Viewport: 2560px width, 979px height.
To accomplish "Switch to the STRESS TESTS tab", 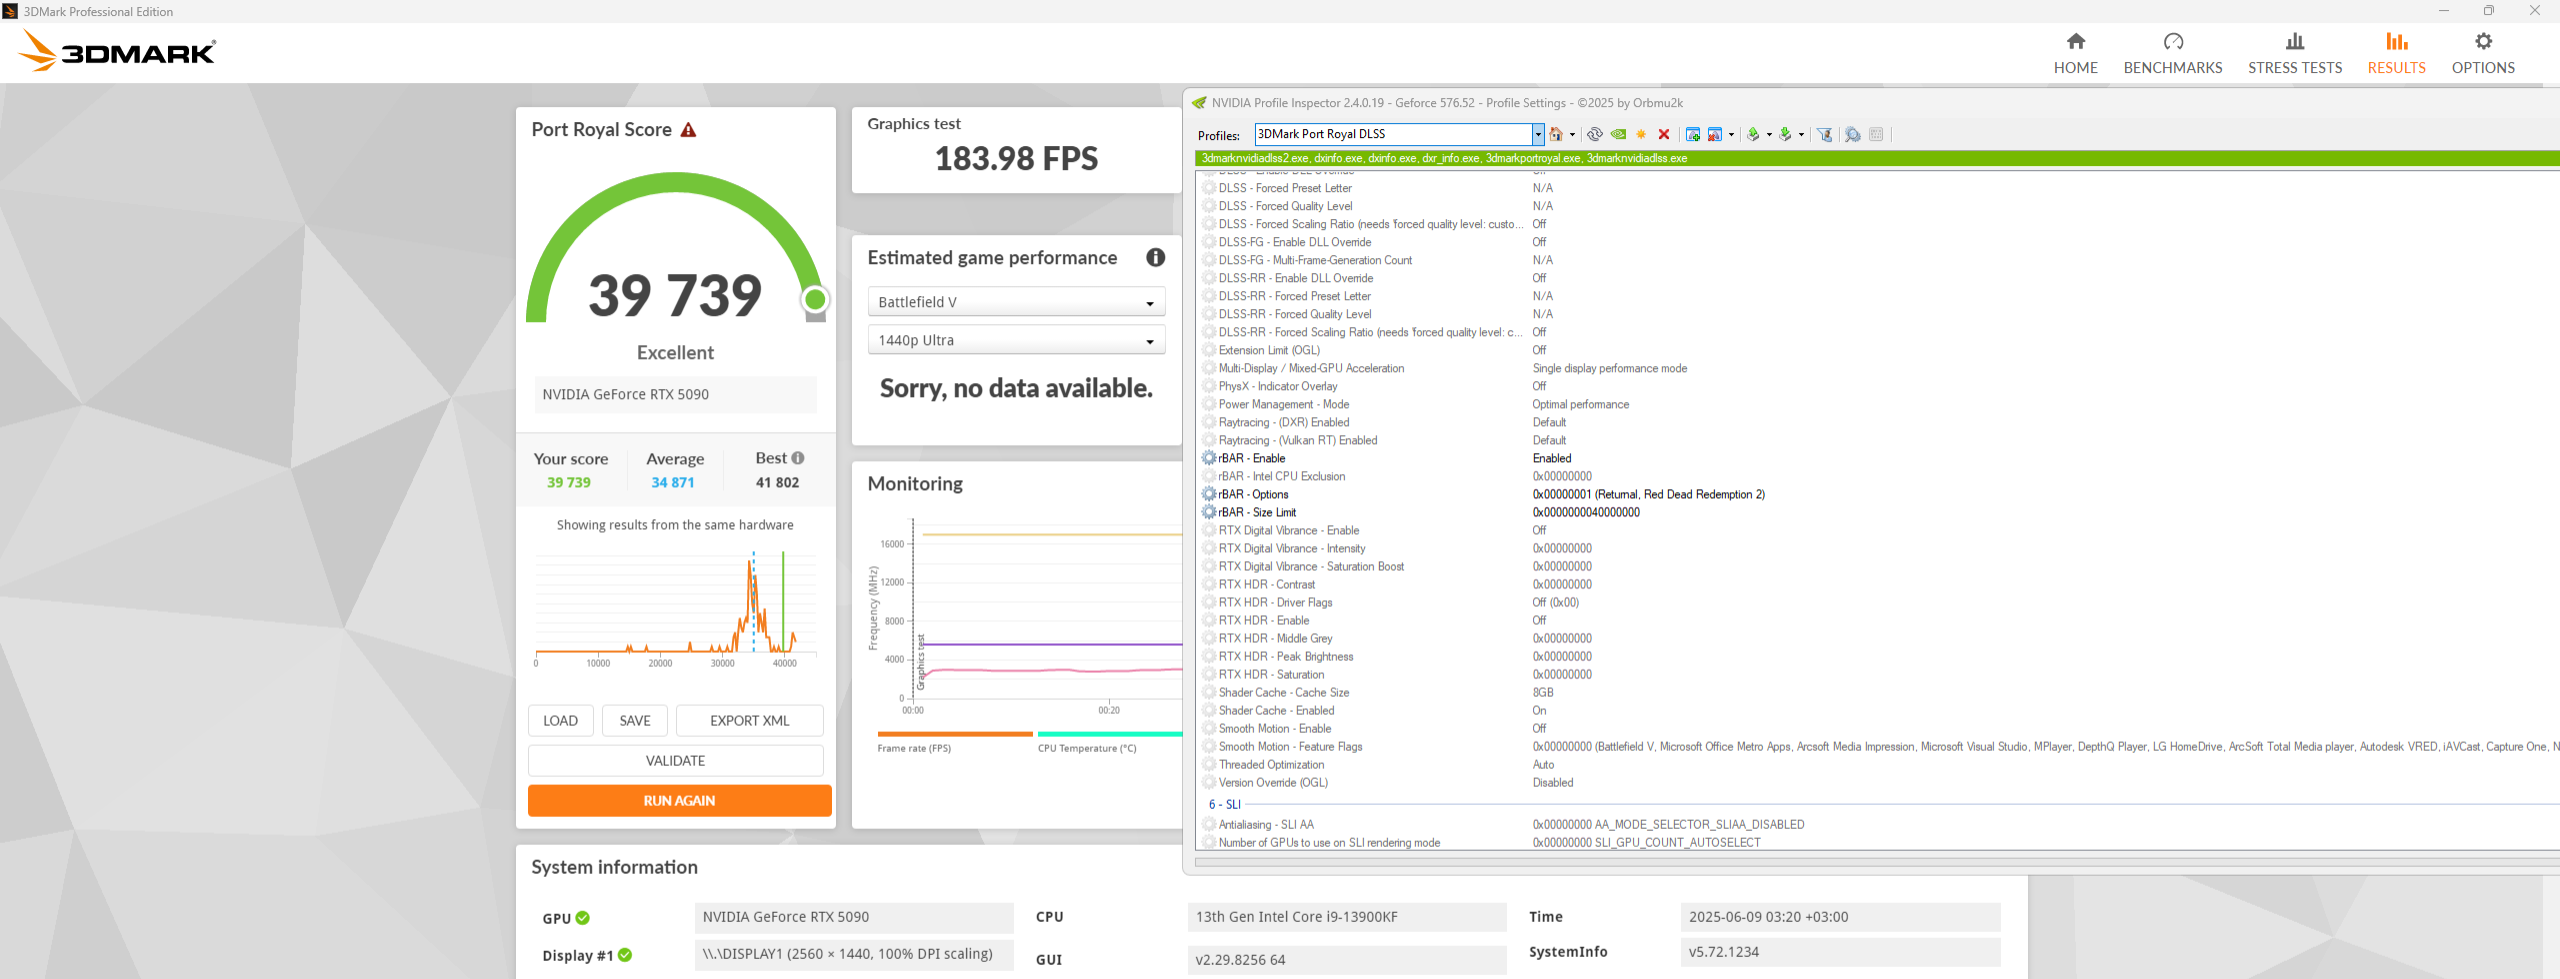I will [x=2295, y=53].
